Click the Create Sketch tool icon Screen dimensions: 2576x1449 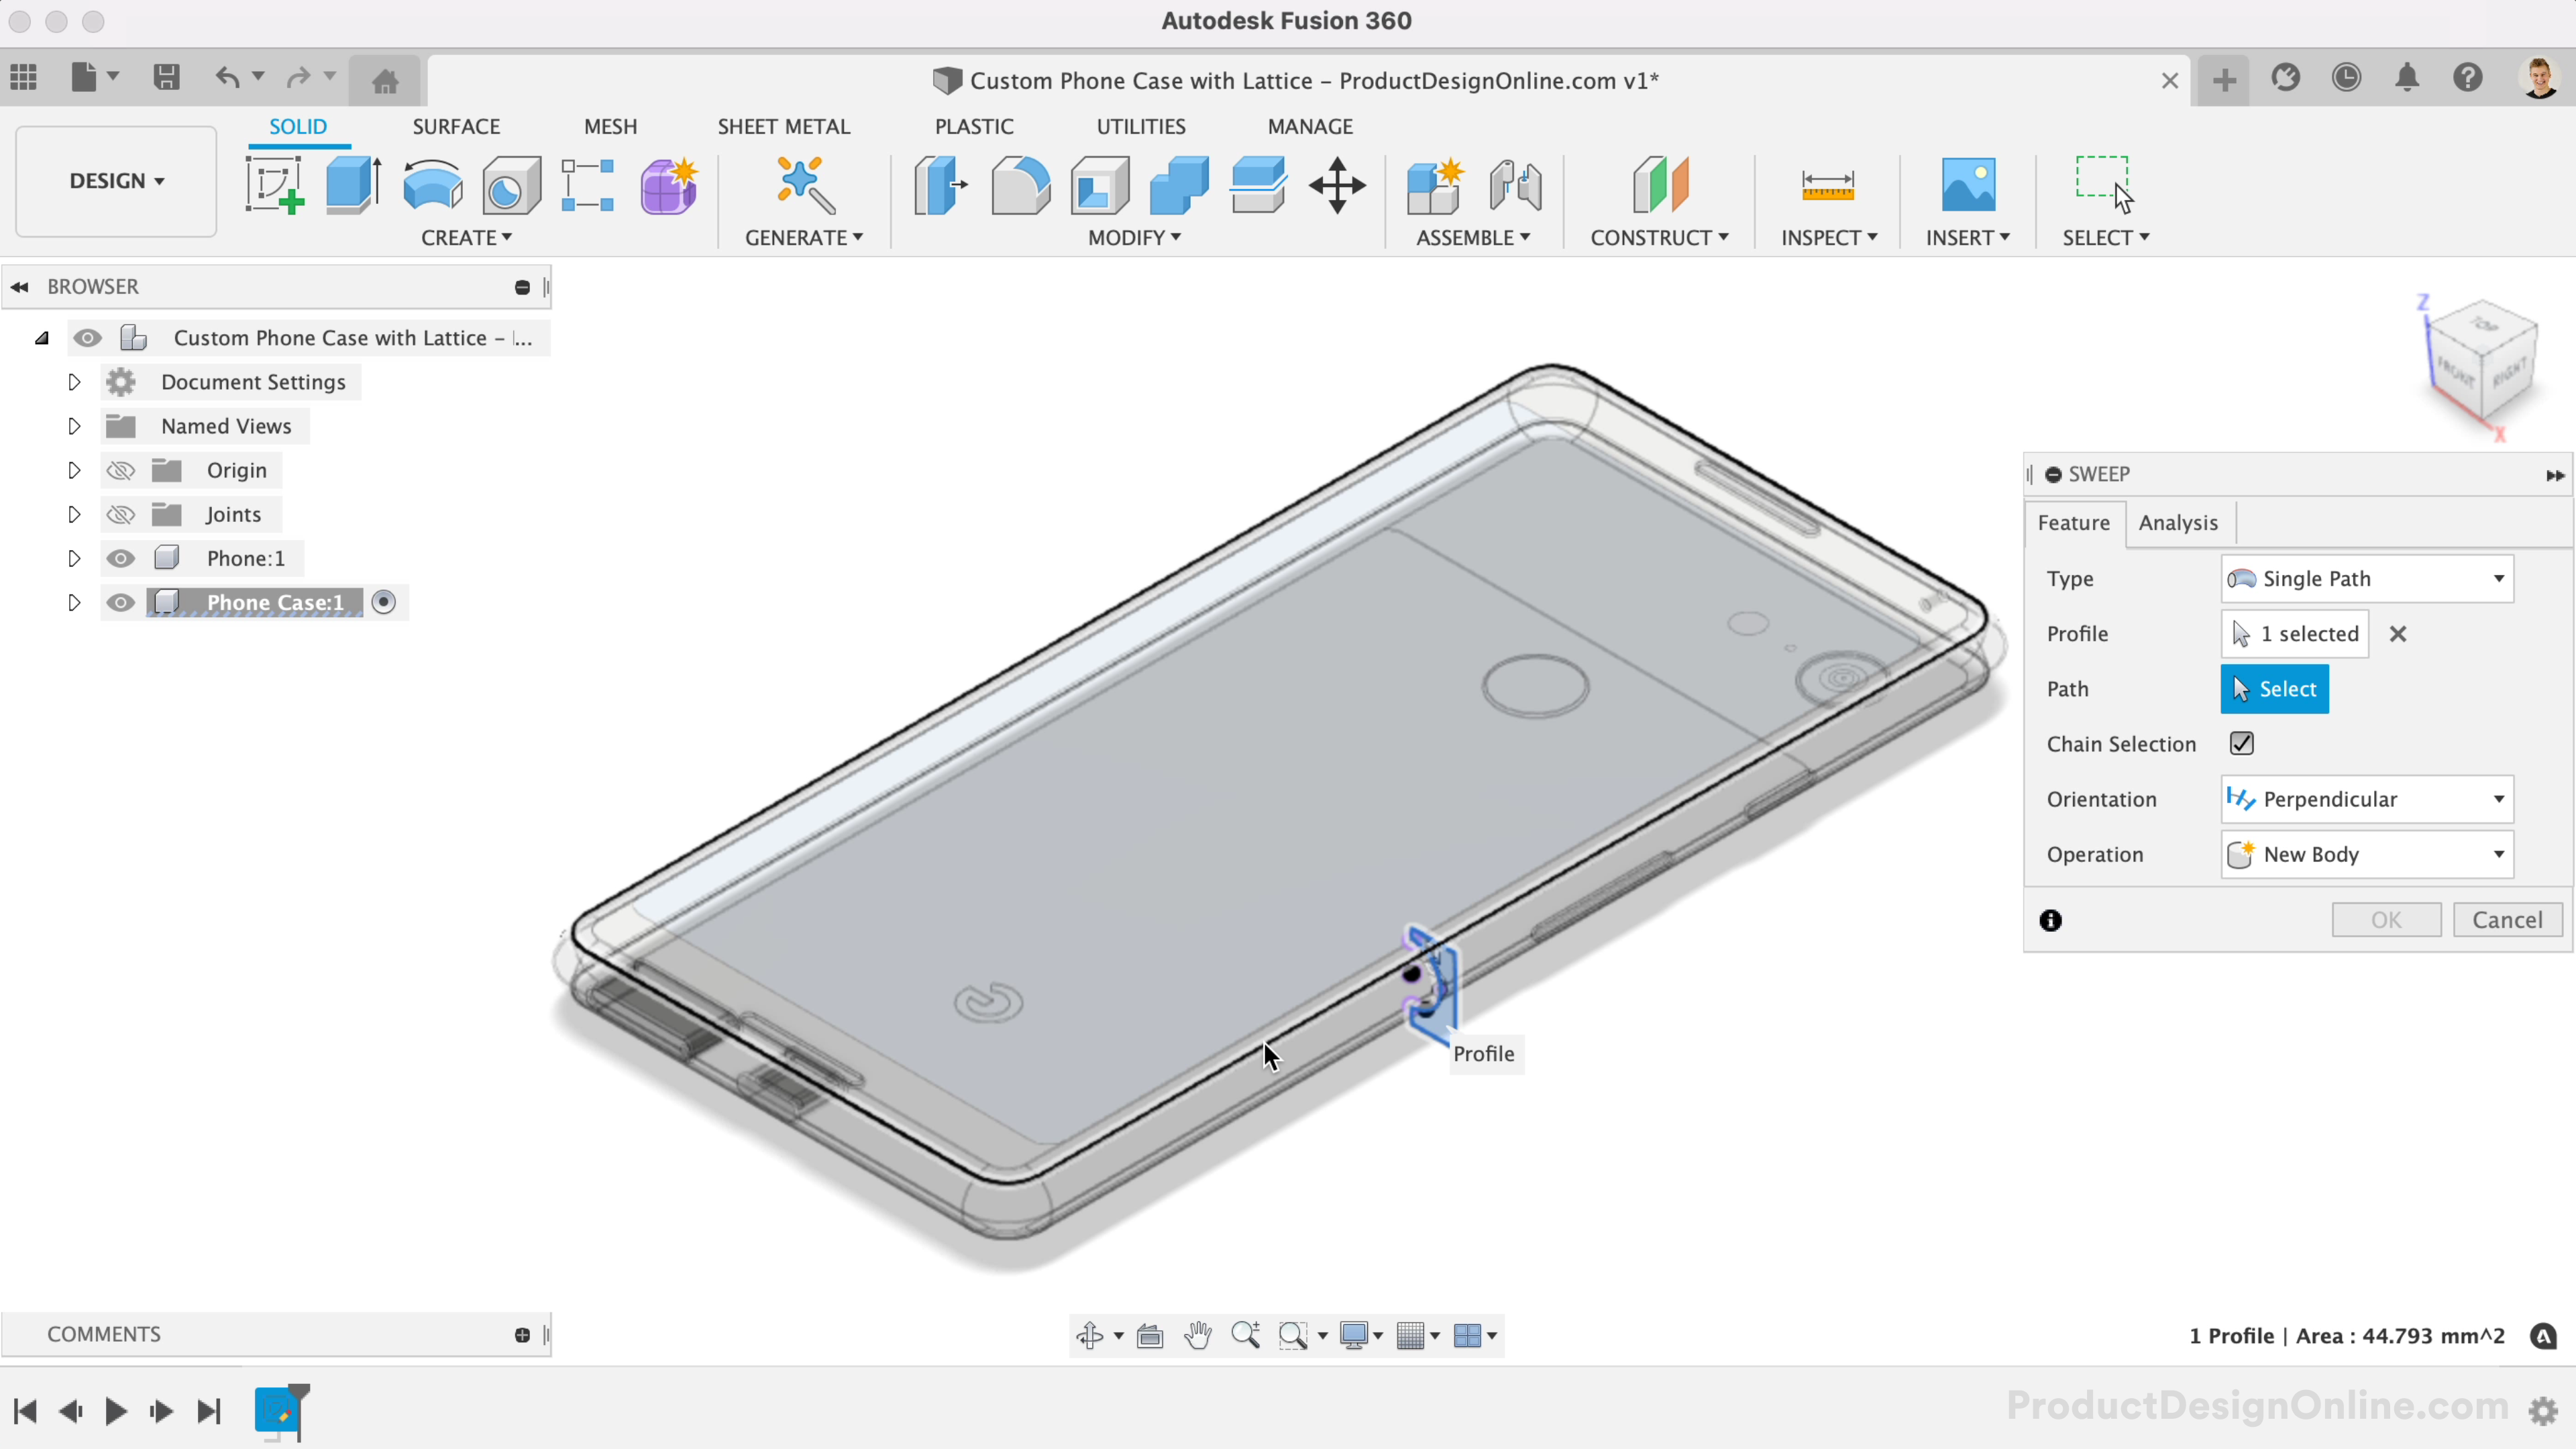pyautogui.click(x=274, y=185)
